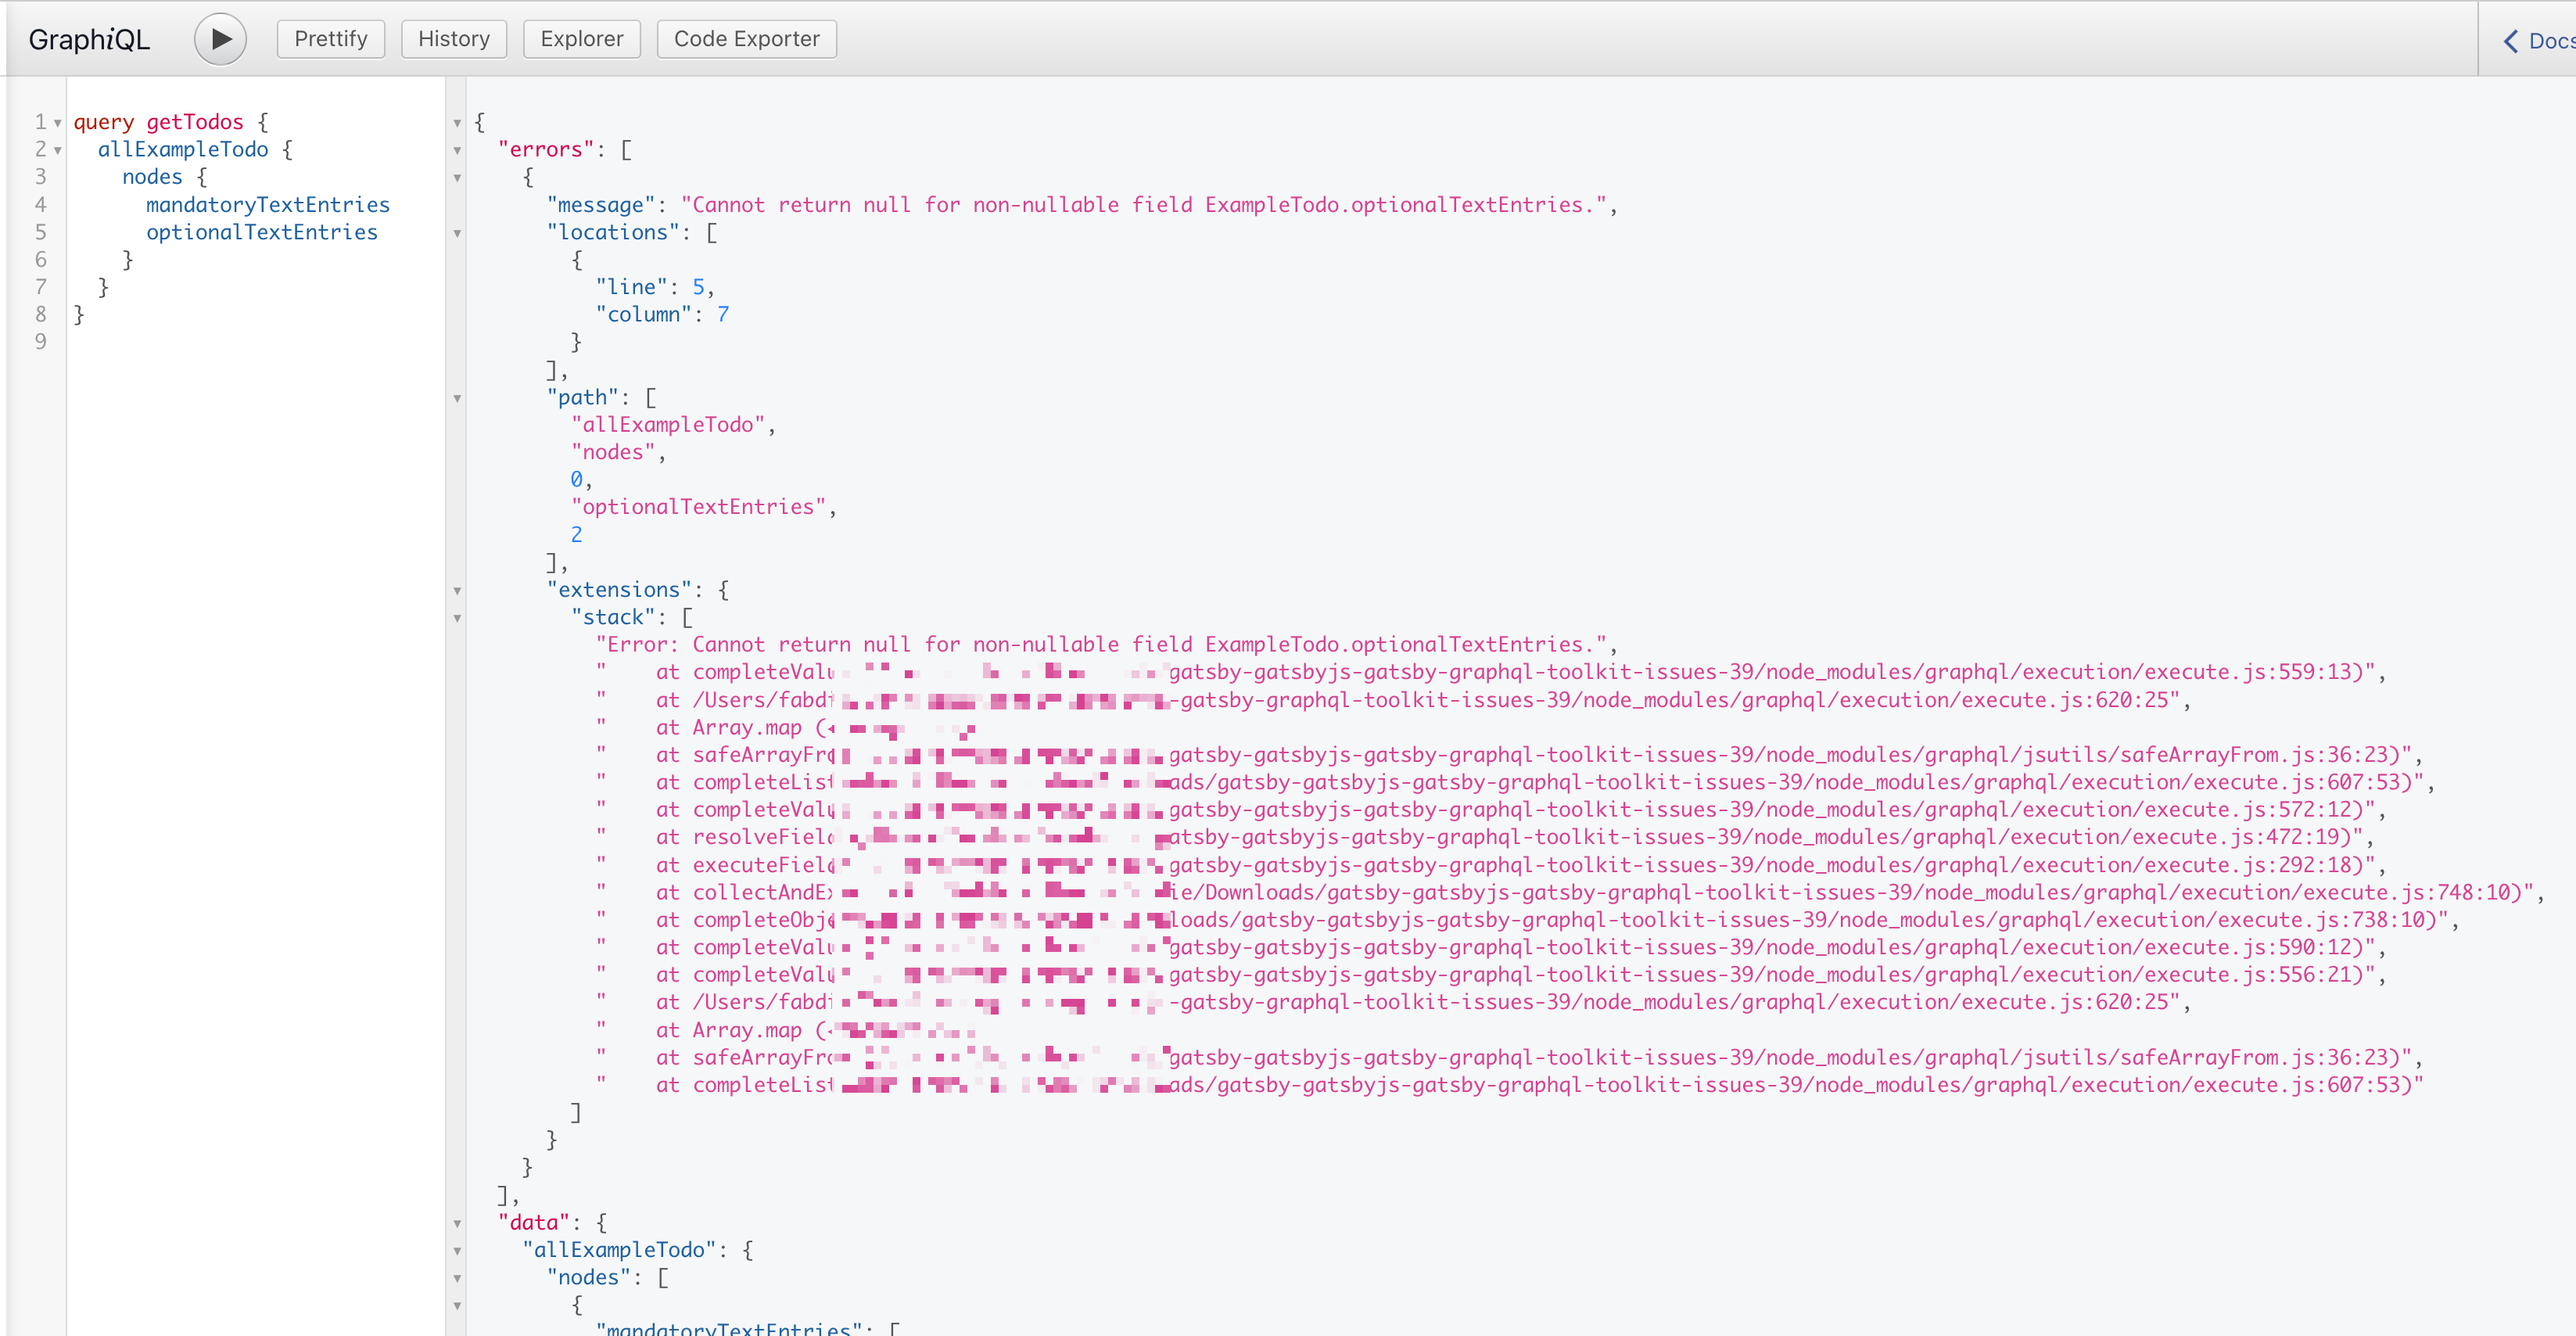Collapse the path array
2576x1336 pixels.
(457, 397)
